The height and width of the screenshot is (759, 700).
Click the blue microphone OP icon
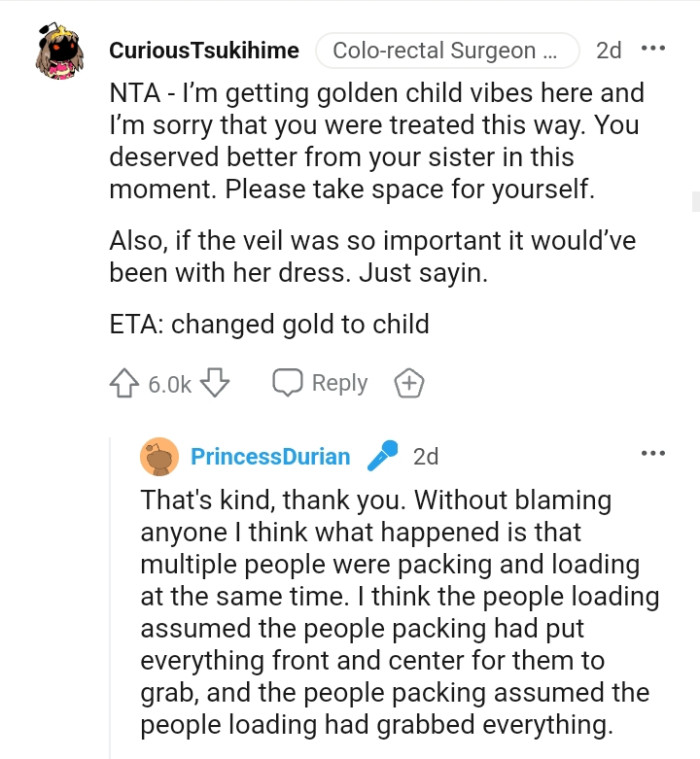[382, 457]
